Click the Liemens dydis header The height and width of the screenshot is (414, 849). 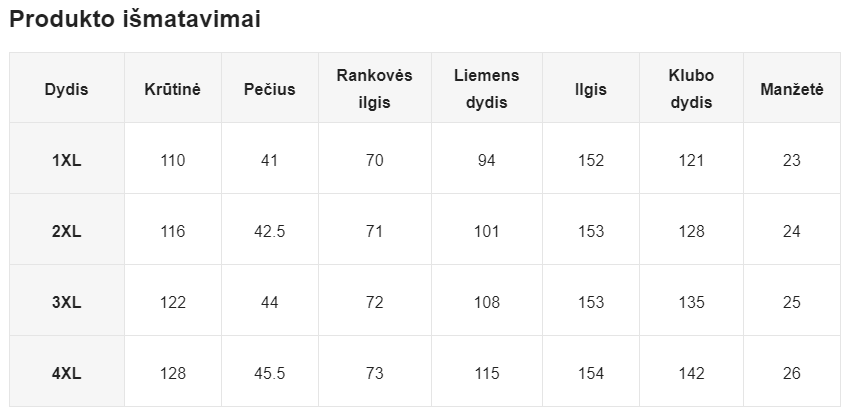pyautogui.click(x=486, y=89)
